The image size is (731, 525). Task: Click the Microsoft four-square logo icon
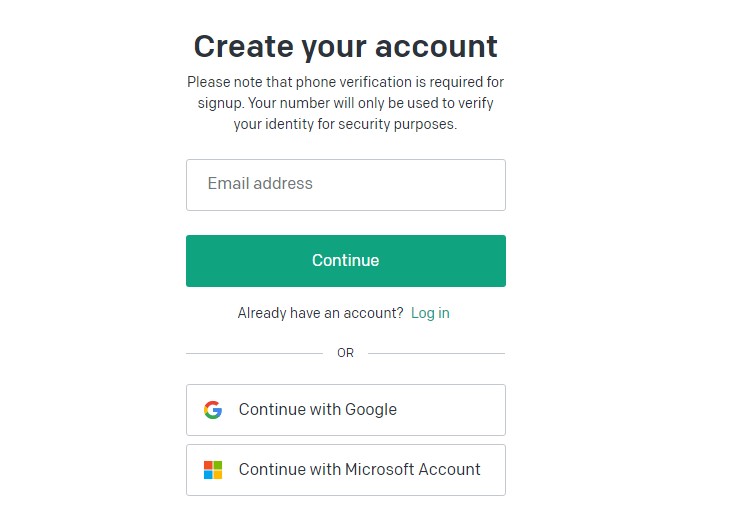(213, 470)
